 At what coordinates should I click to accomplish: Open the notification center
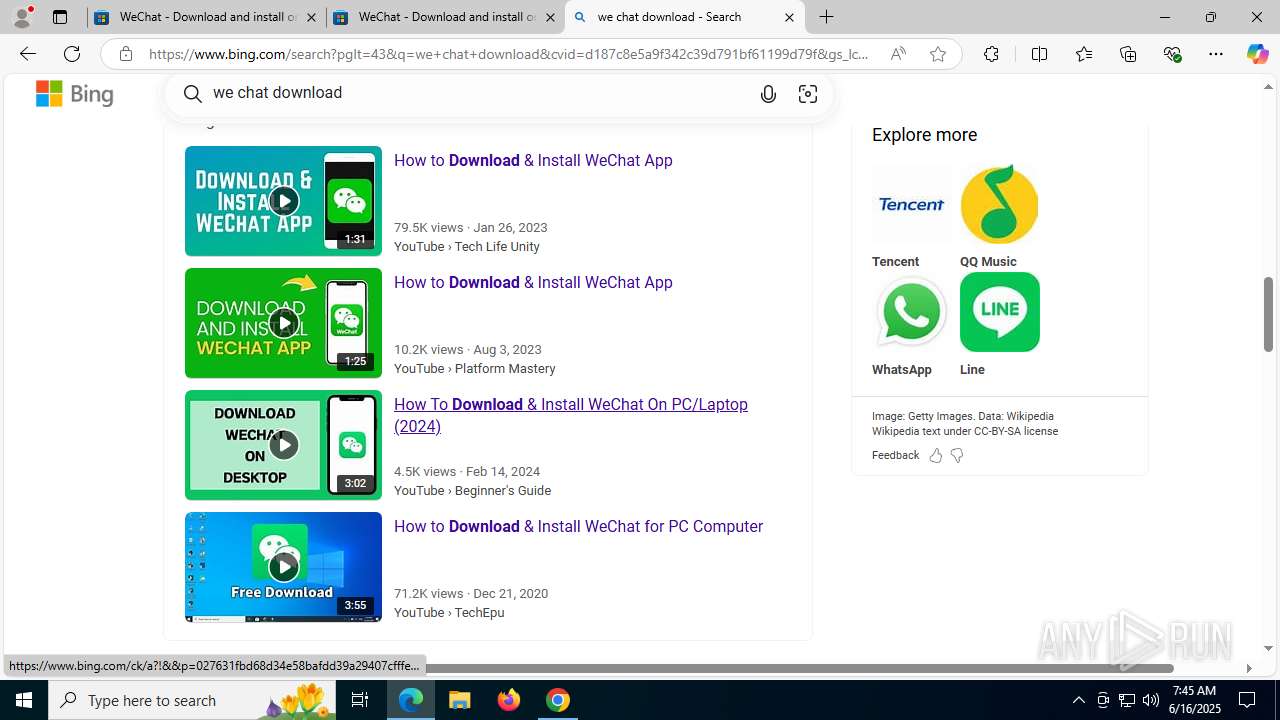point(1247,700)
